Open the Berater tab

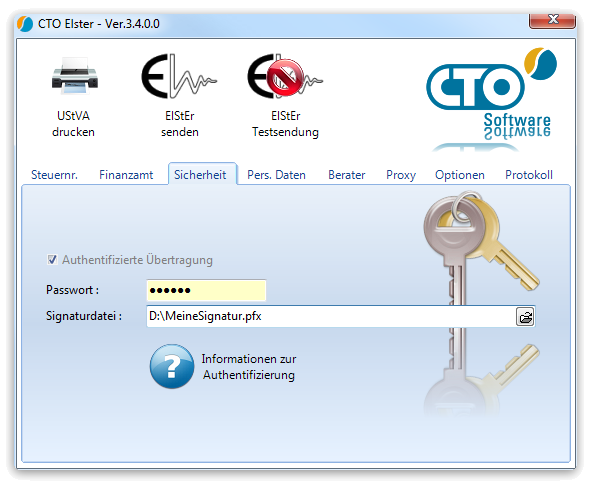coord(347,175)
